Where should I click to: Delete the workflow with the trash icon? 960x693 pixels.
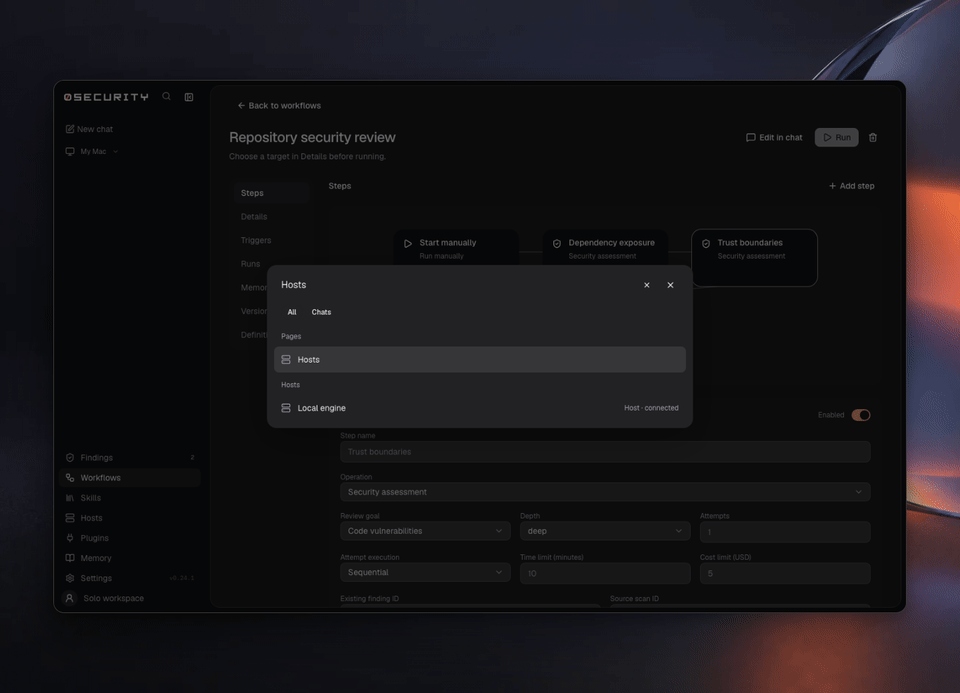tap(873, 138)
